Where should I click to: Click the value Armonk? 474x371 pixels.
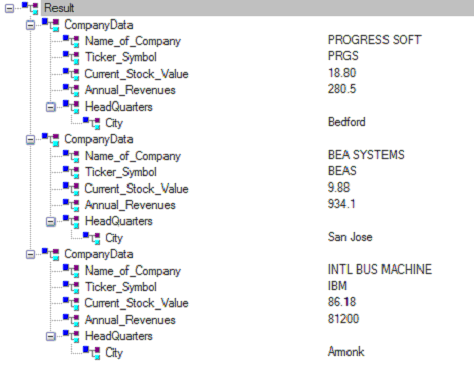pos(346,352)
